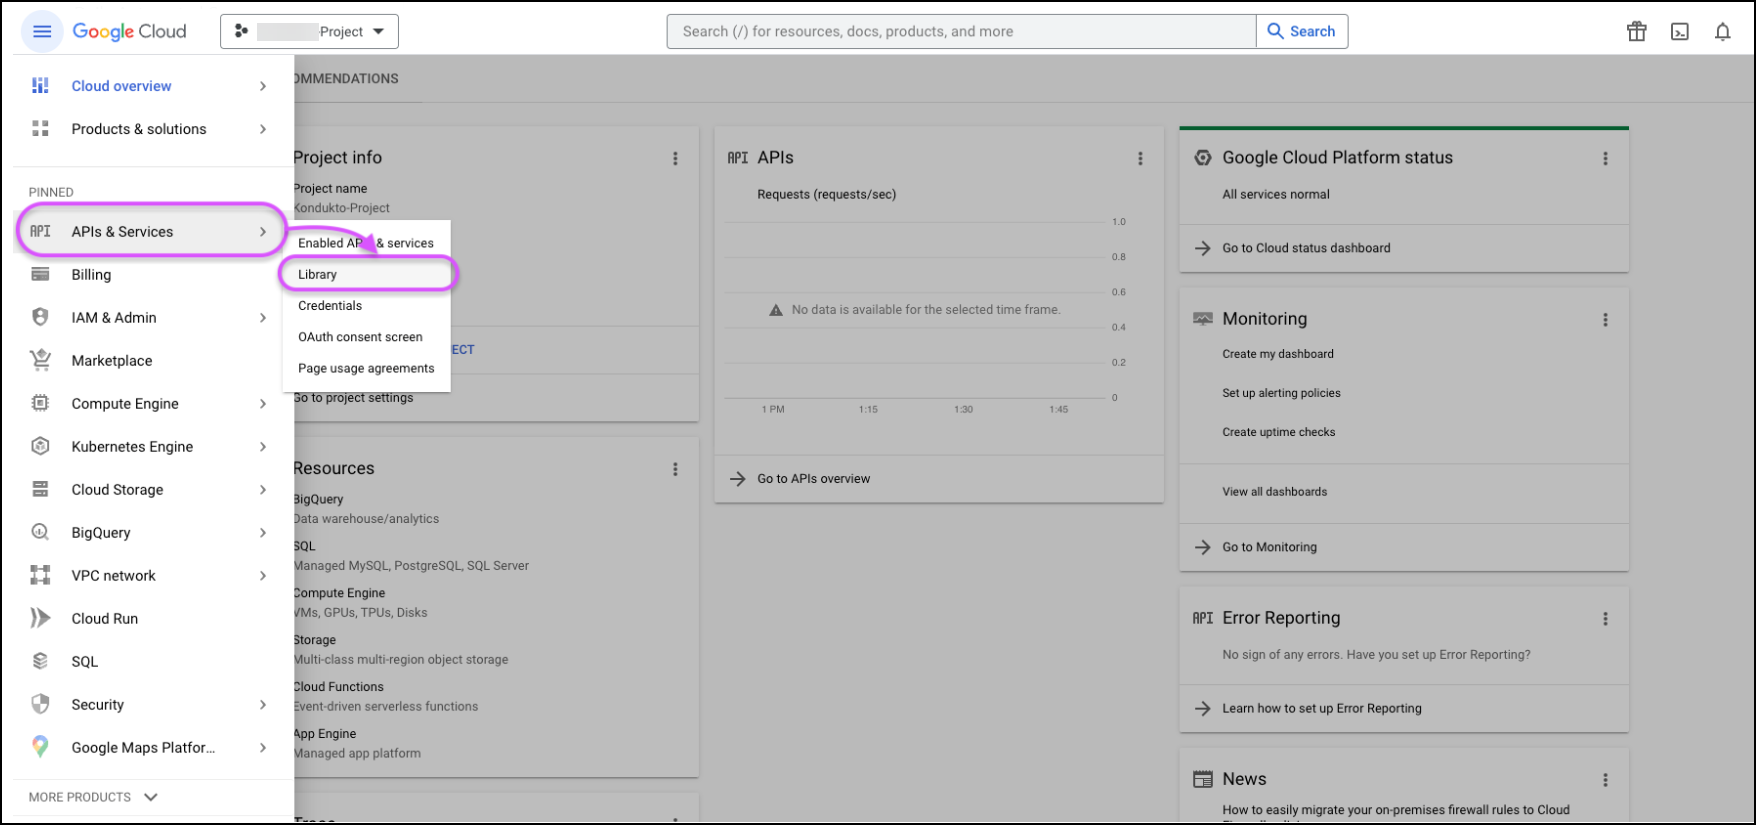Open Monitoring card more options menu

click(1605, 320)
